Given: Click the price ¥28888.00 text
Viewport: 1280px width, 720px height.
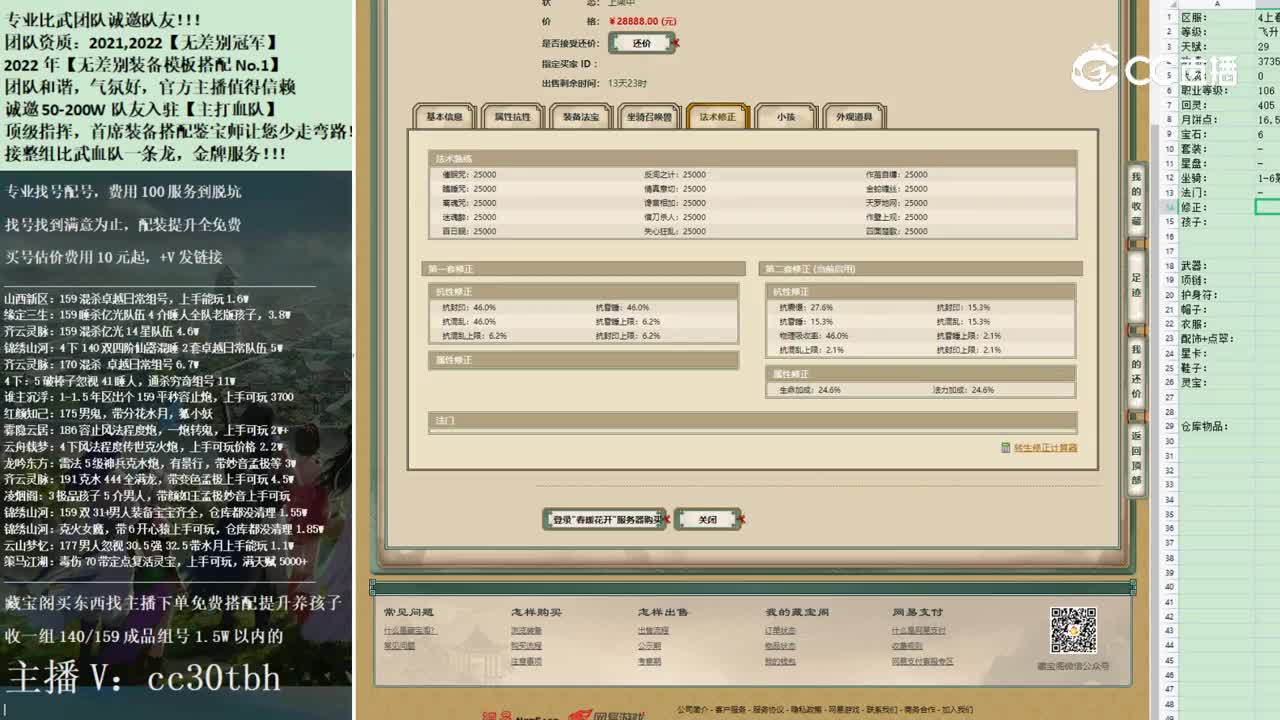Looking at the screenshot, I should [642, 21].
